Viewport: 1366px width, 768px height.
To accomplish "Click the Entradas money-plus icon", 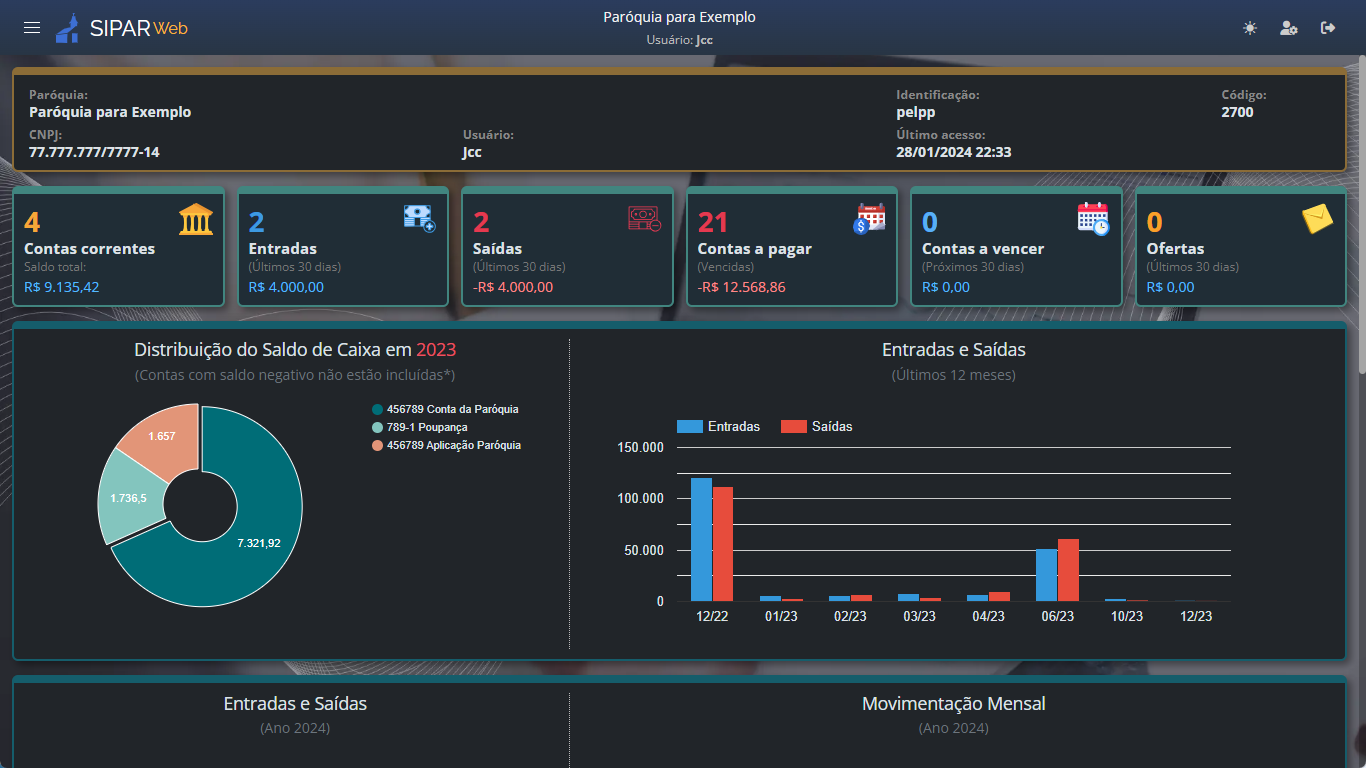I will (420, 219).
